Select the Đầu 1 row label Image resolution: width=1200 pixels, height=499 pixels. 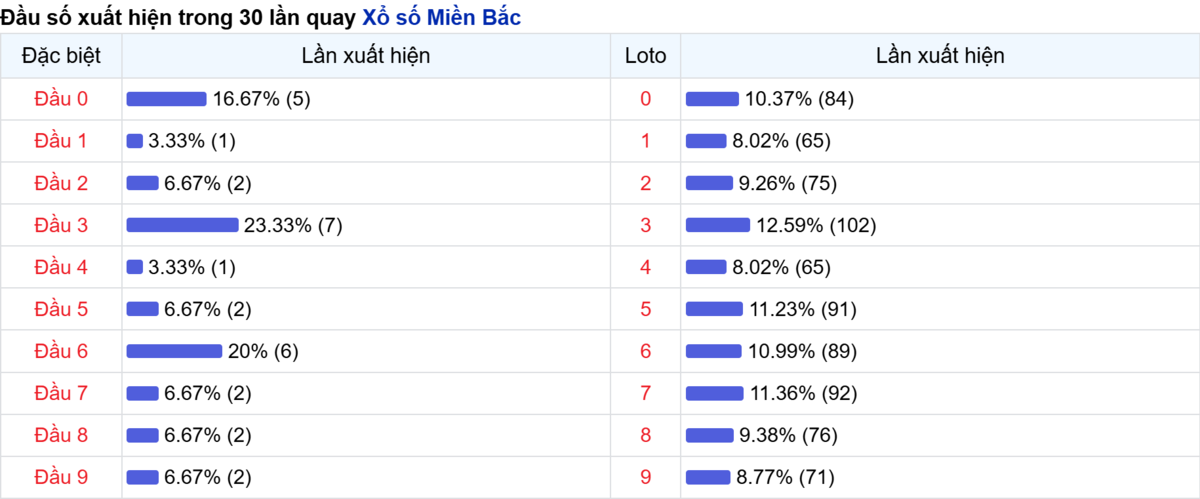pyautogui.click(x=61, y=141)
